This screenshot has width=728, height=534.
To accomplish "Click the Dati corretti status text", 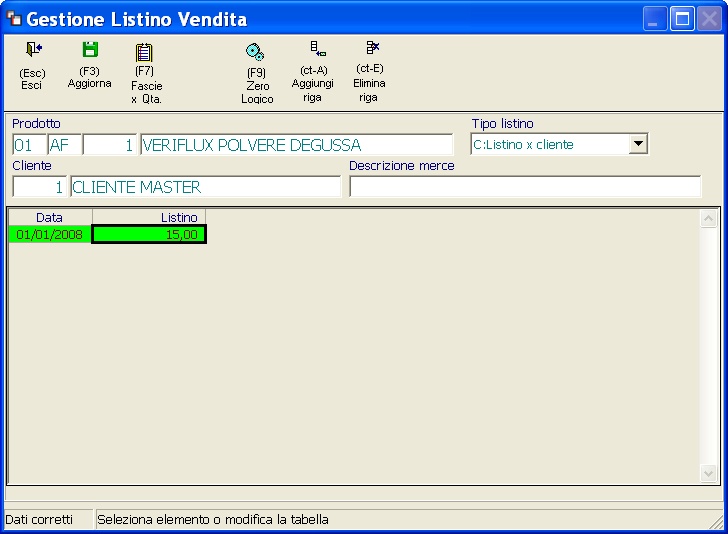I will pos(39,519).
